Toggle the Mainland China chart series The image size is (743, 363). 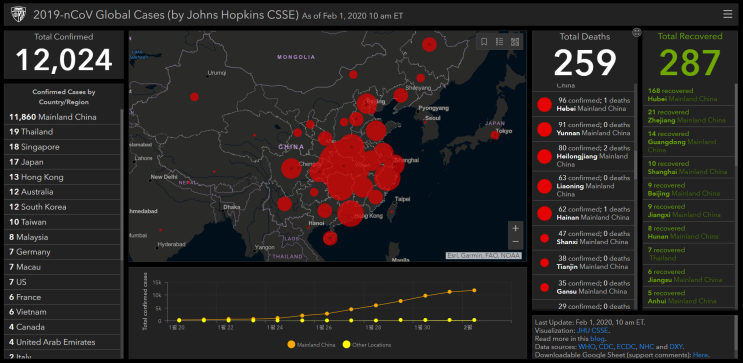click(311, 345)
